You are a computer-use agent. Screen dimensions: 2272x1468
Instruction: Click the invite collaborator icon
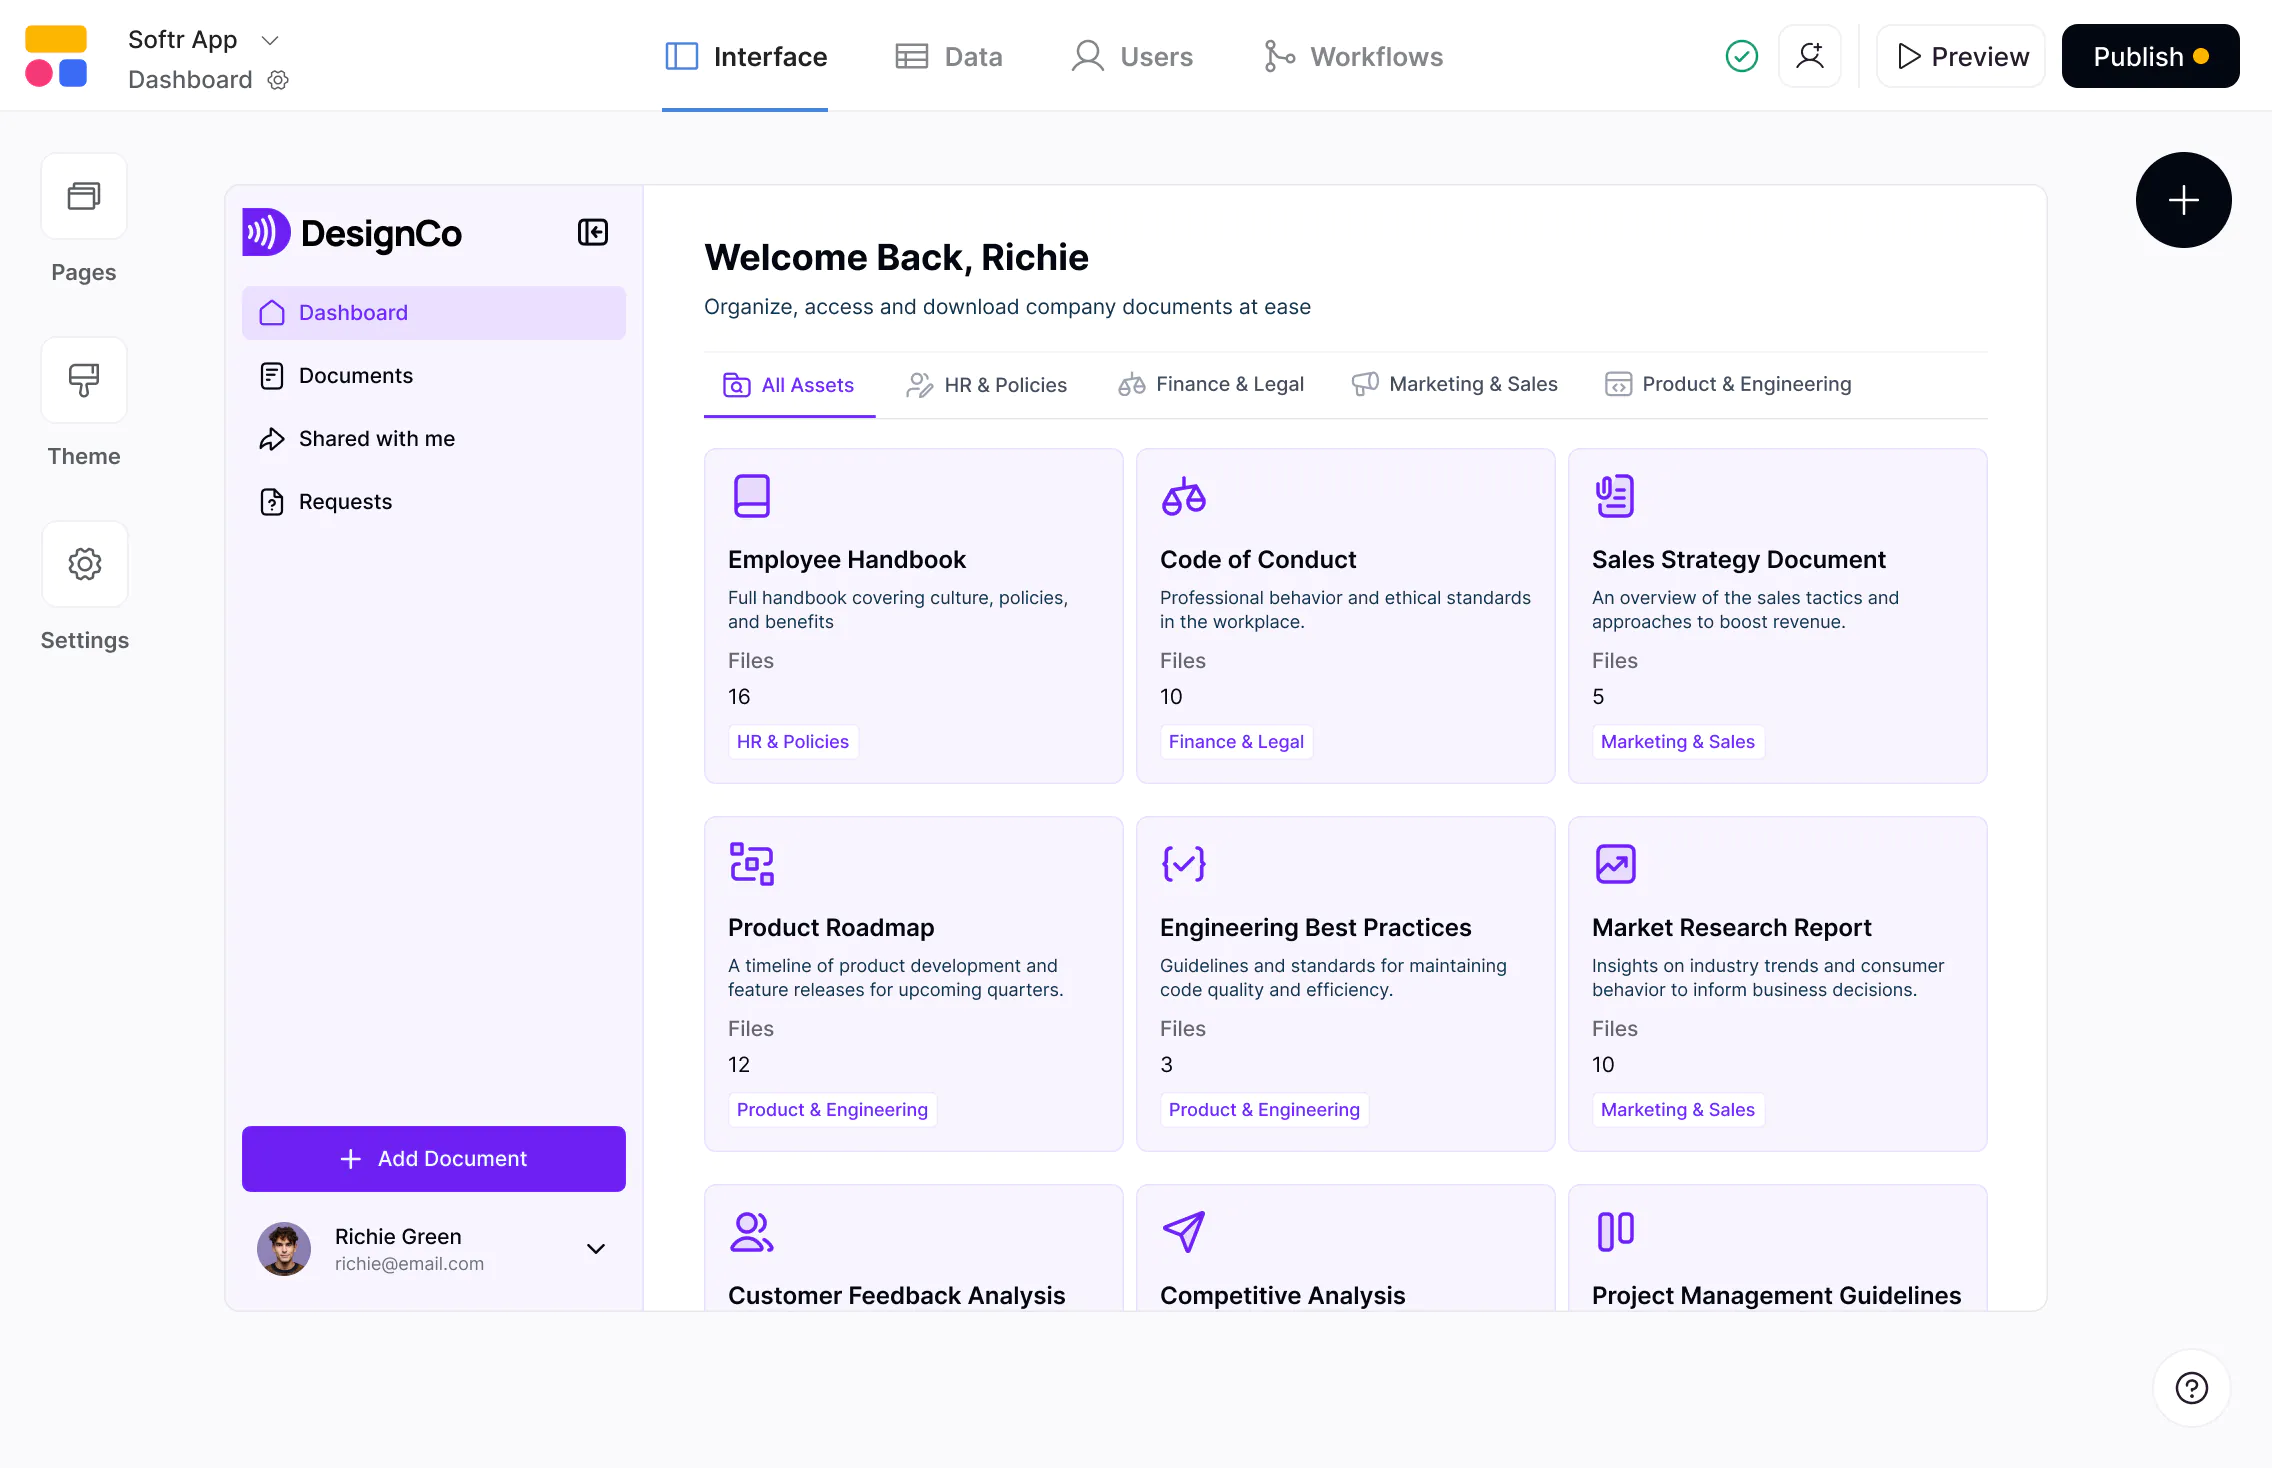pos(1810,56)
